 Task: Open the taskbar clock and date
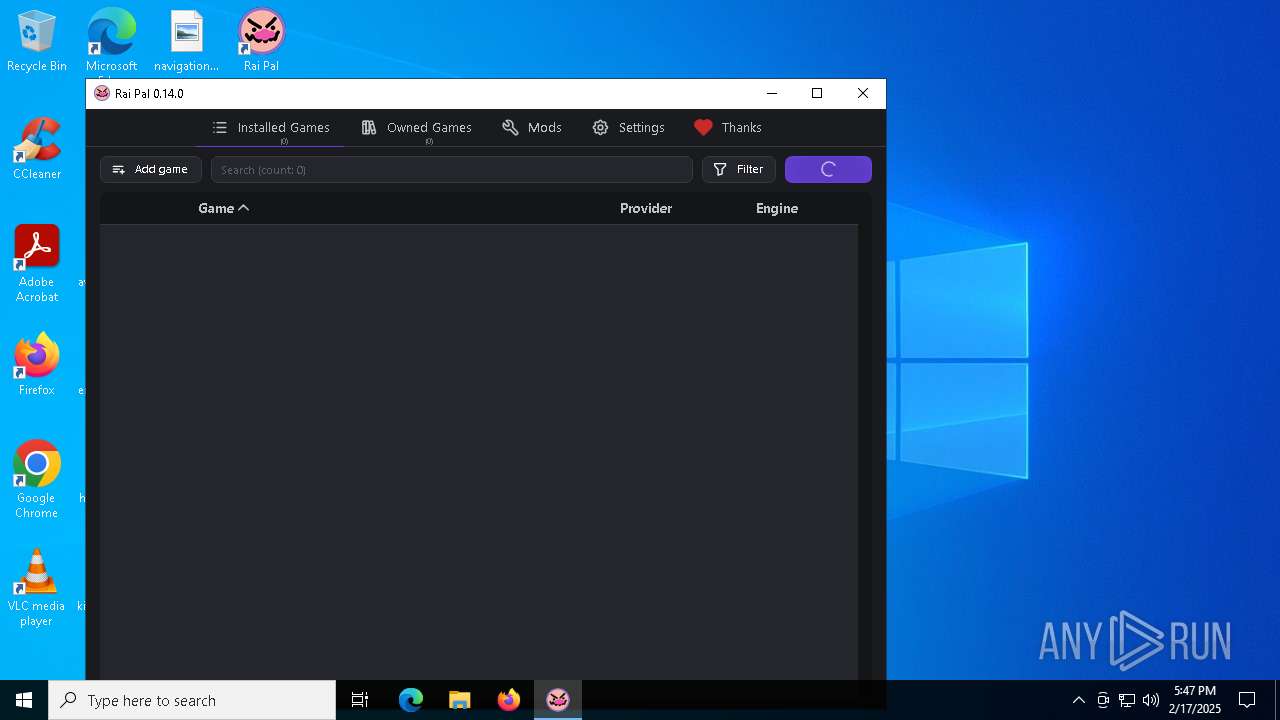[1195, 700]
